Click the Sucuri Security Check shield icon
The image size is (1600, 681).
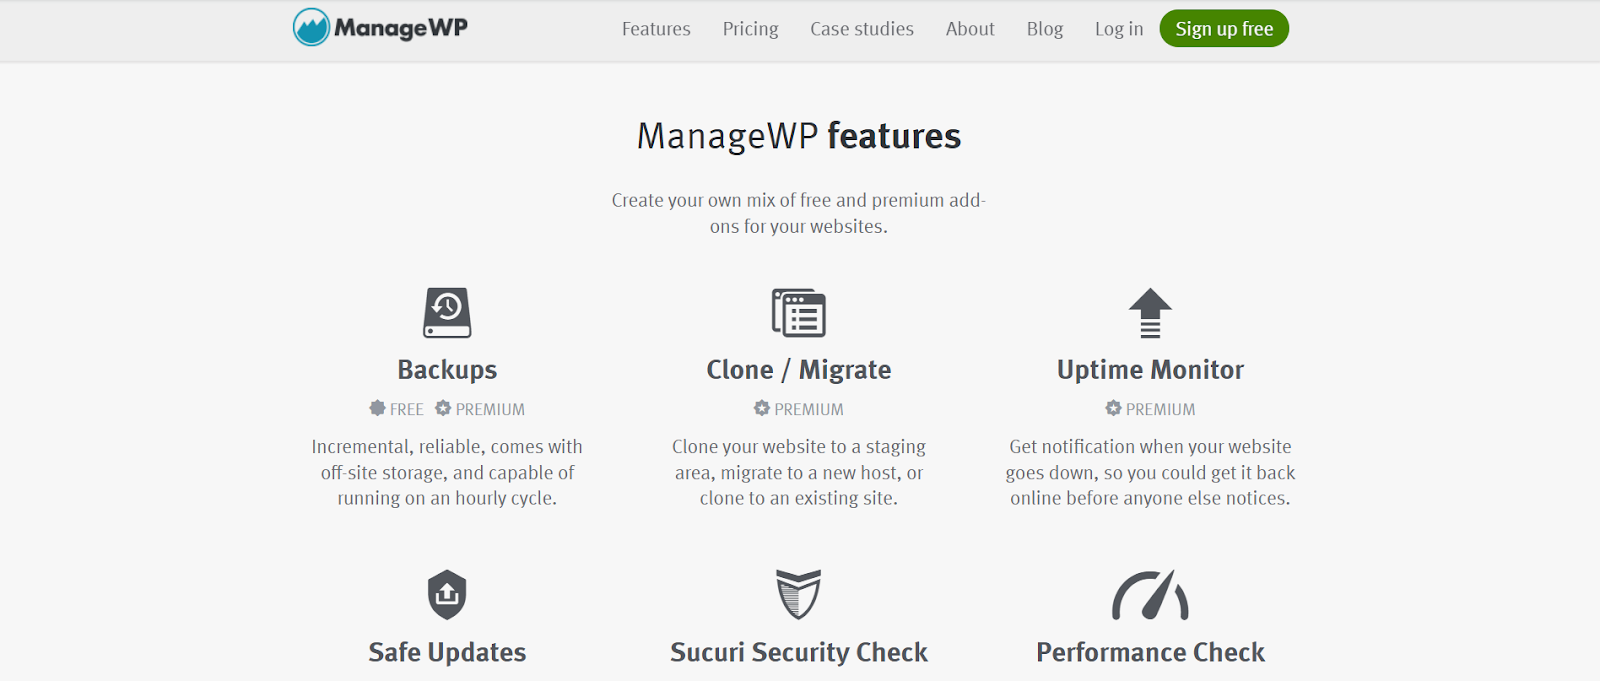[798, 595]
